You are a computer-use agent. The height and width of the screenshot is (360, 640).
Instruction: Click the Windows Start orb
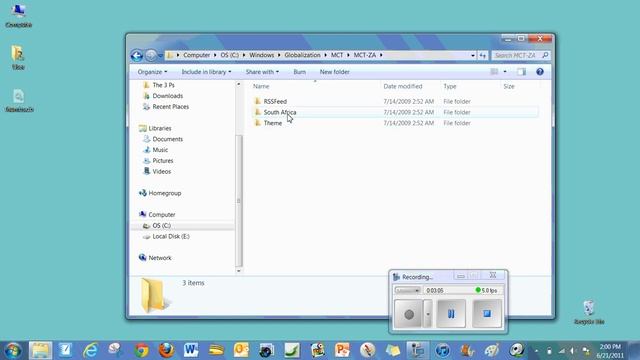[x=13, y=350]
